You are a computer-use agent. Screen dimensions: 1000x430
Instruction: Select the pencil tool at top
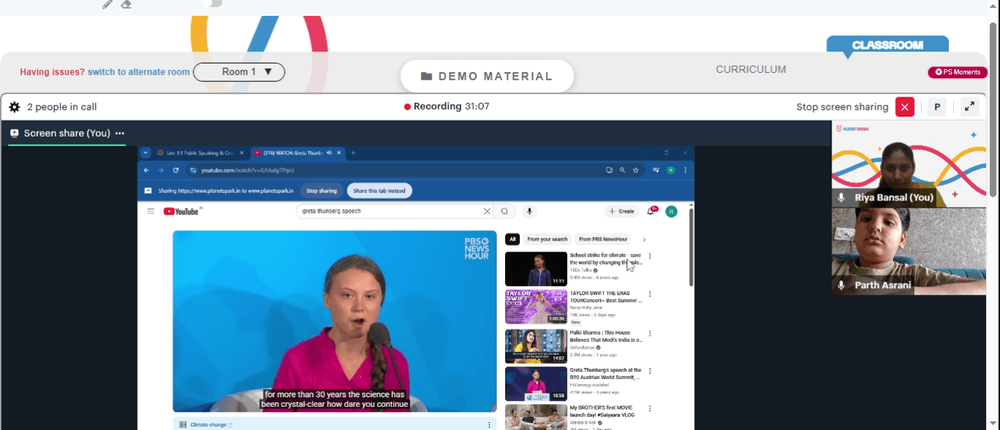[107, 4]
